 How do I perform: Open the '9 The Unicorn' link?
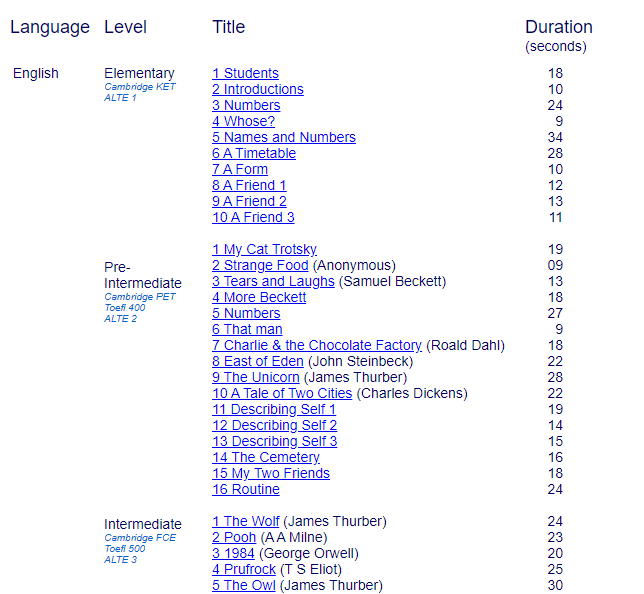pyautogui.click(x=255, y=378)
